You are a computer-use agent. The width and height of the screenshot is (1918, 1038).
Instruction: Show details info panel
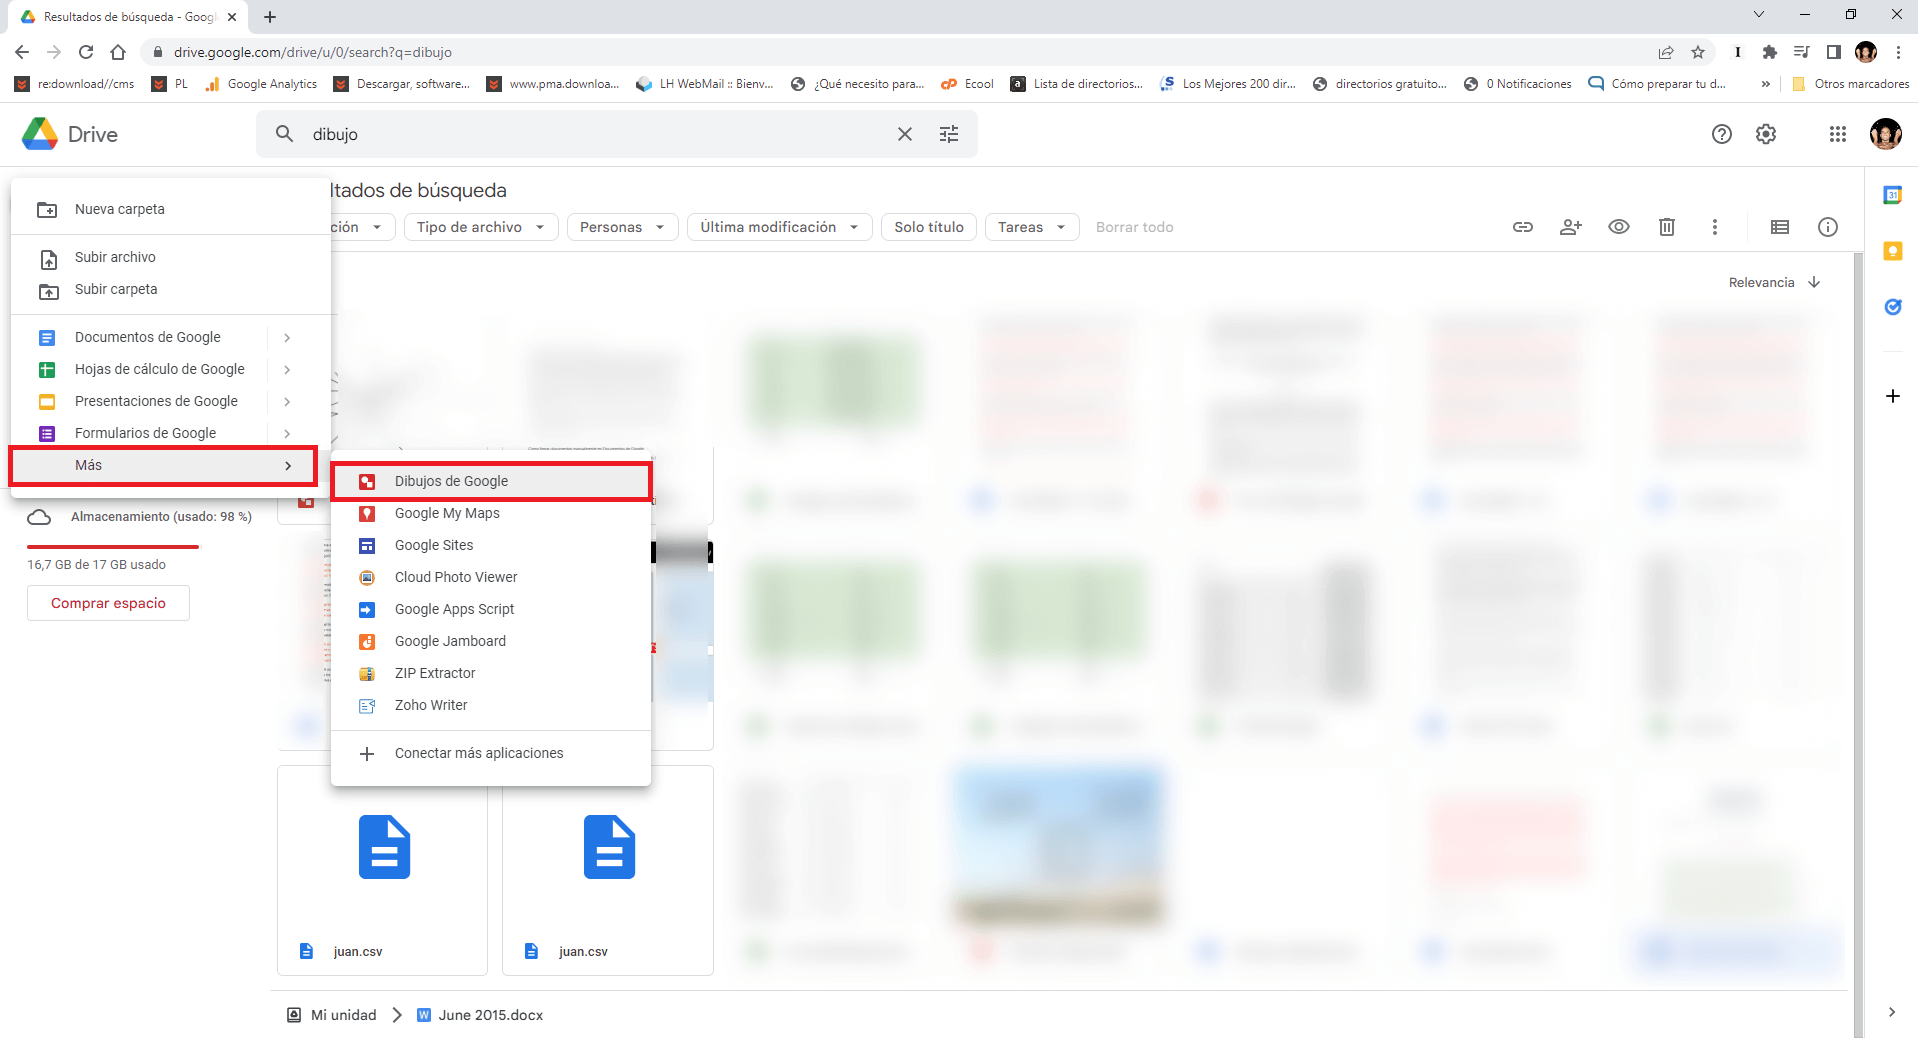(1828, 227)
